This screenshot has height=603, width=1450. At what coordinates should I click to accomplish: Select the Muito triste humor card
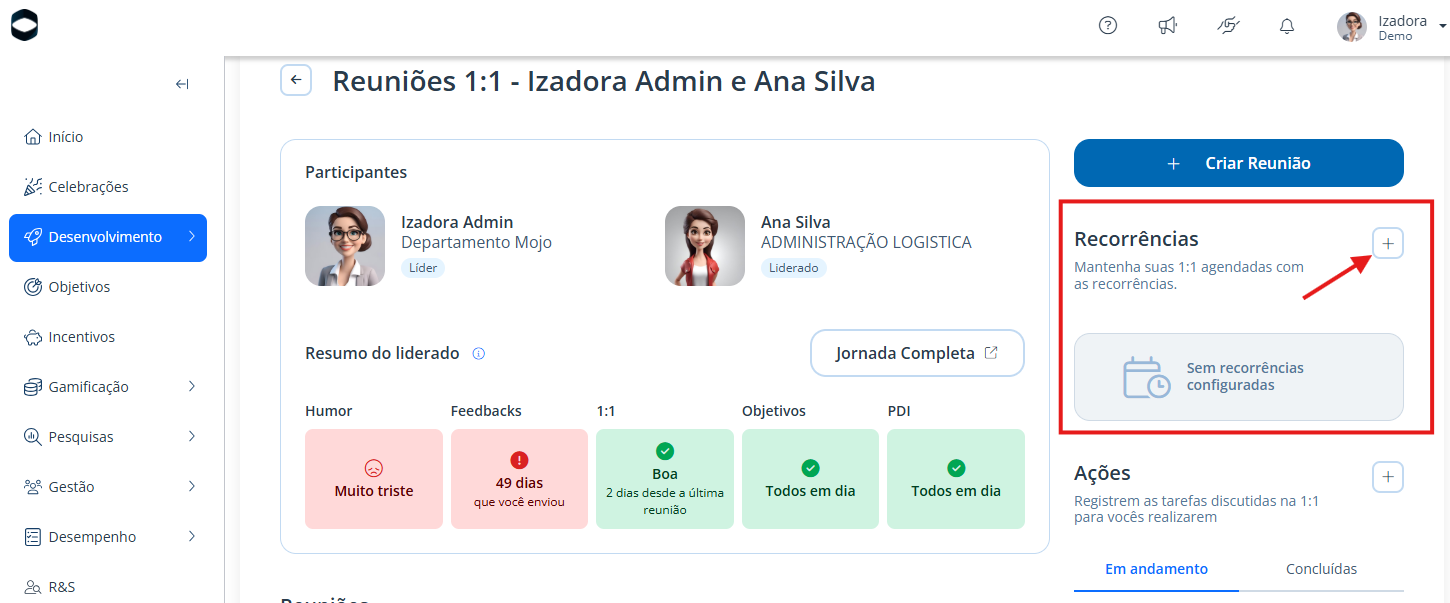374,479
